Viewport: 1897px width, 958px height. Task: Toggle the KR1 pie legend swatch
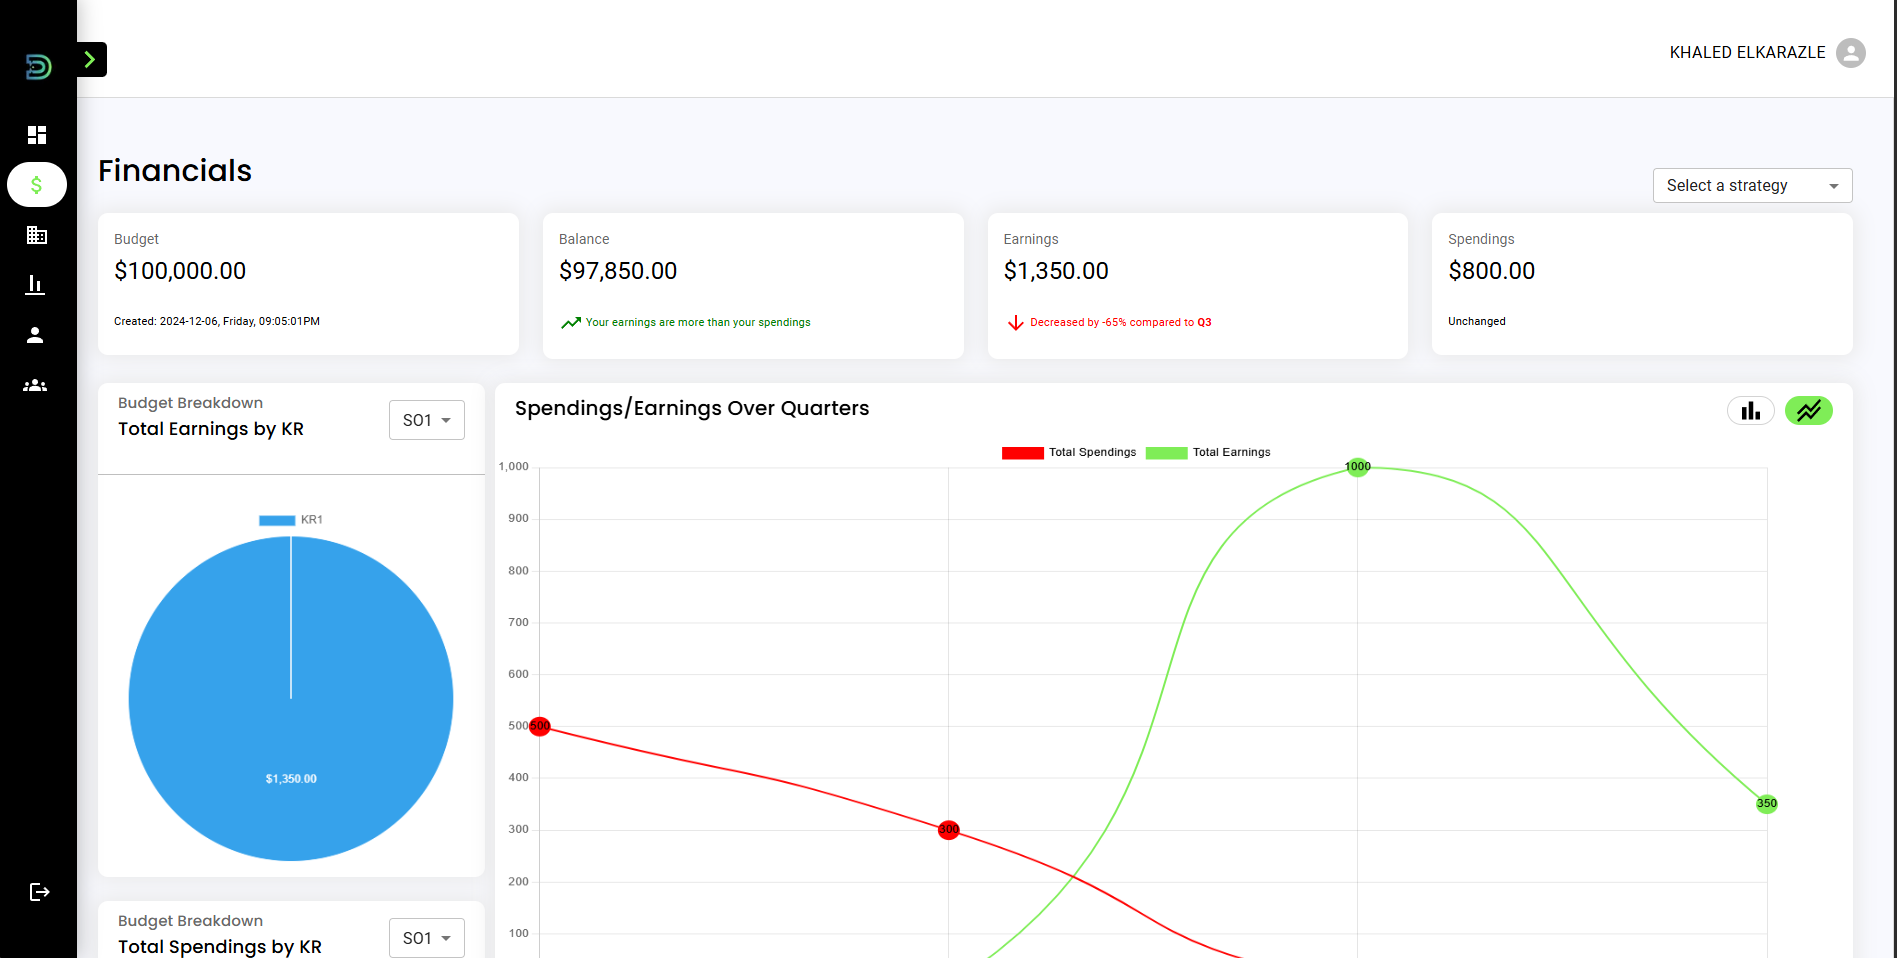pyautogui.click(x=277, y=520)
